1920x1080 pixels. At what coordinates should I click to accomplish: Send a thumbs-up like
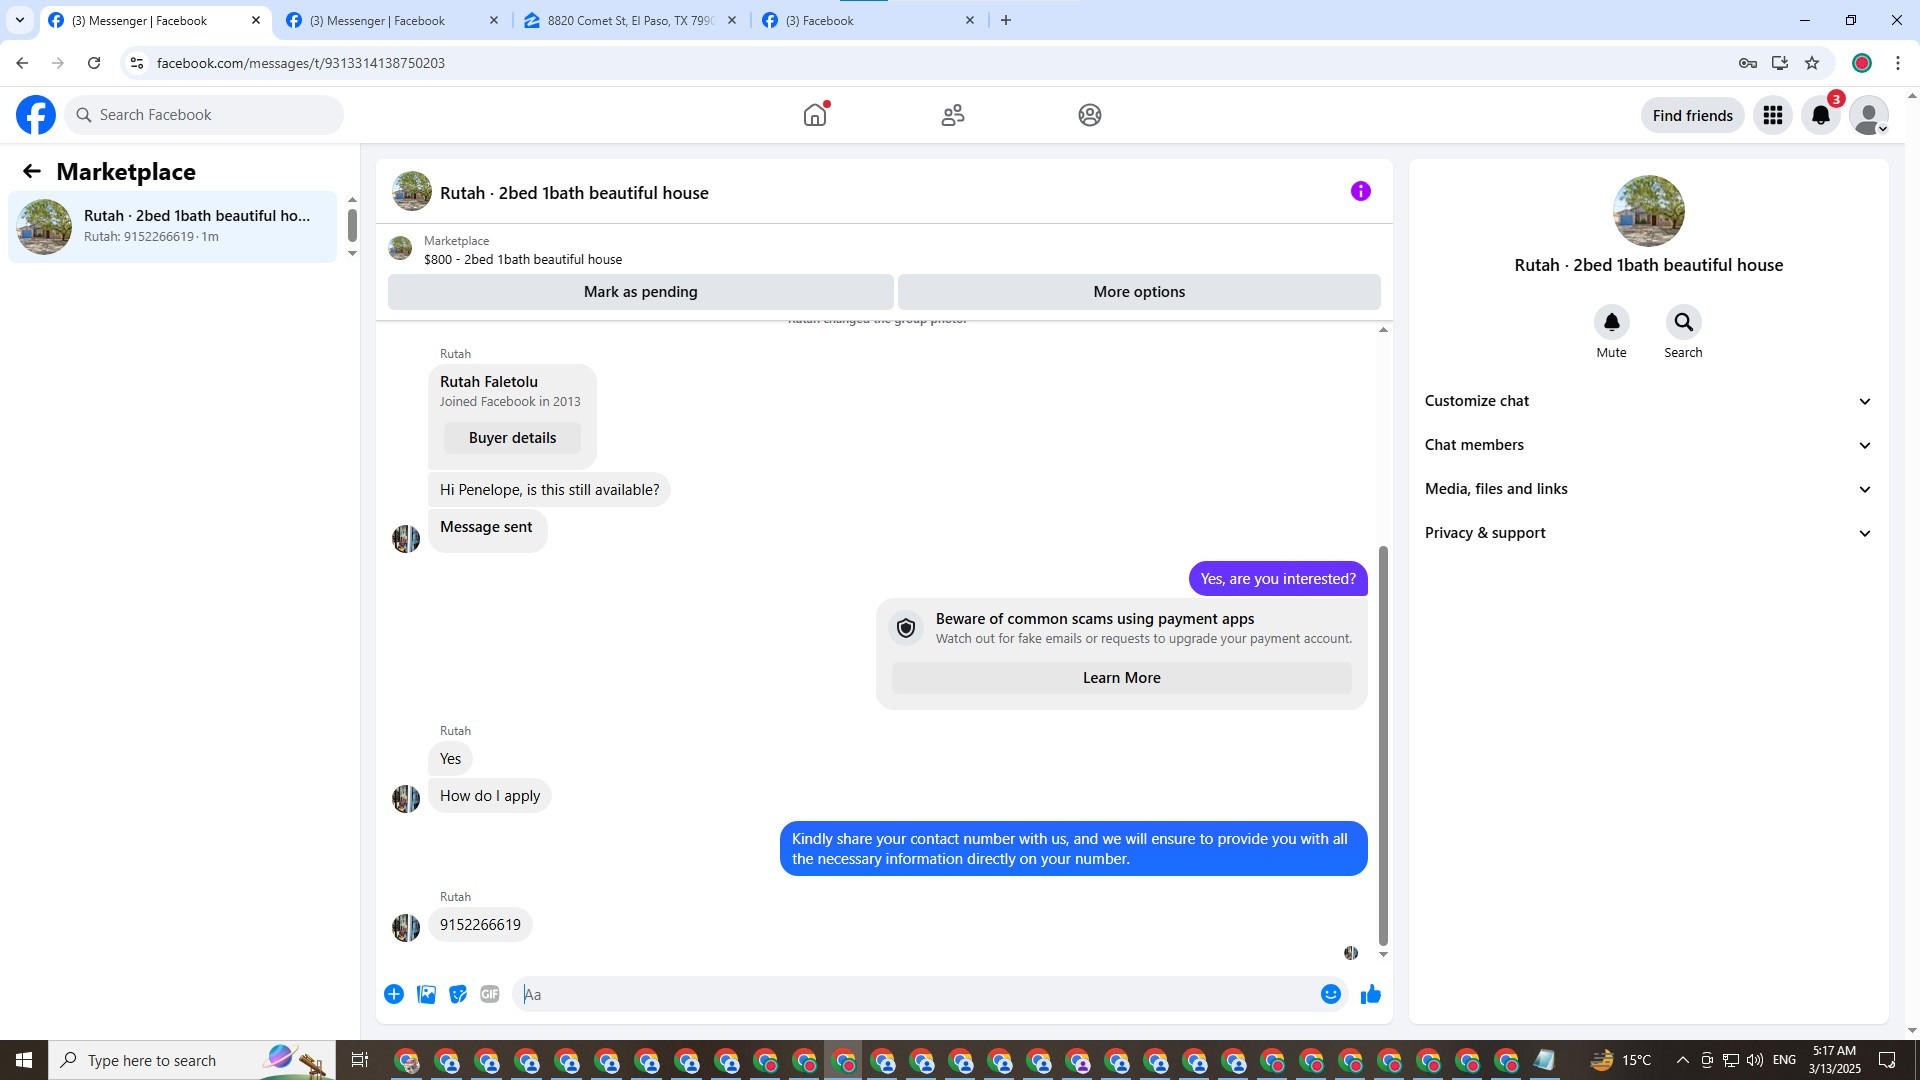[x=1371, y=994]
